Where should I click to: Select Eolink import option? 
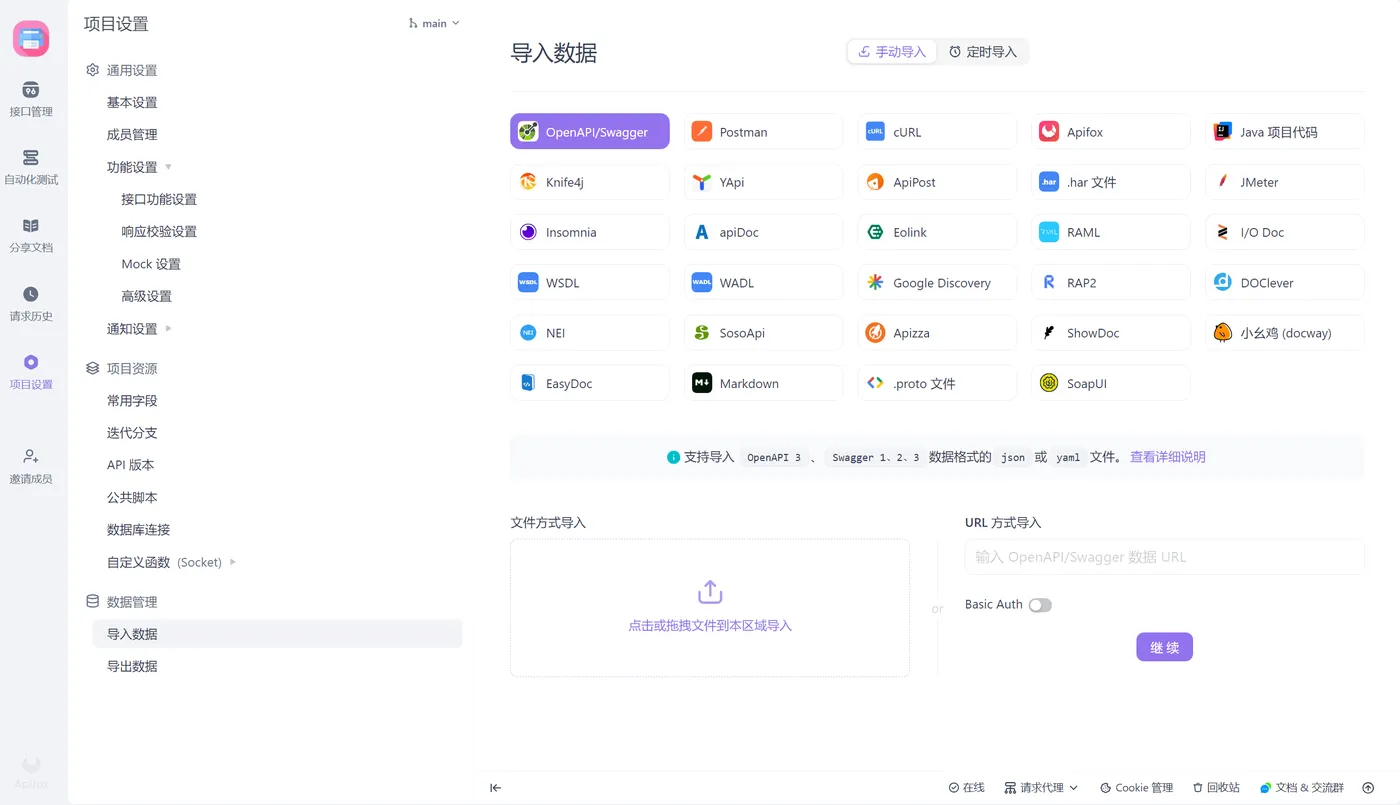tap(937, 232)
